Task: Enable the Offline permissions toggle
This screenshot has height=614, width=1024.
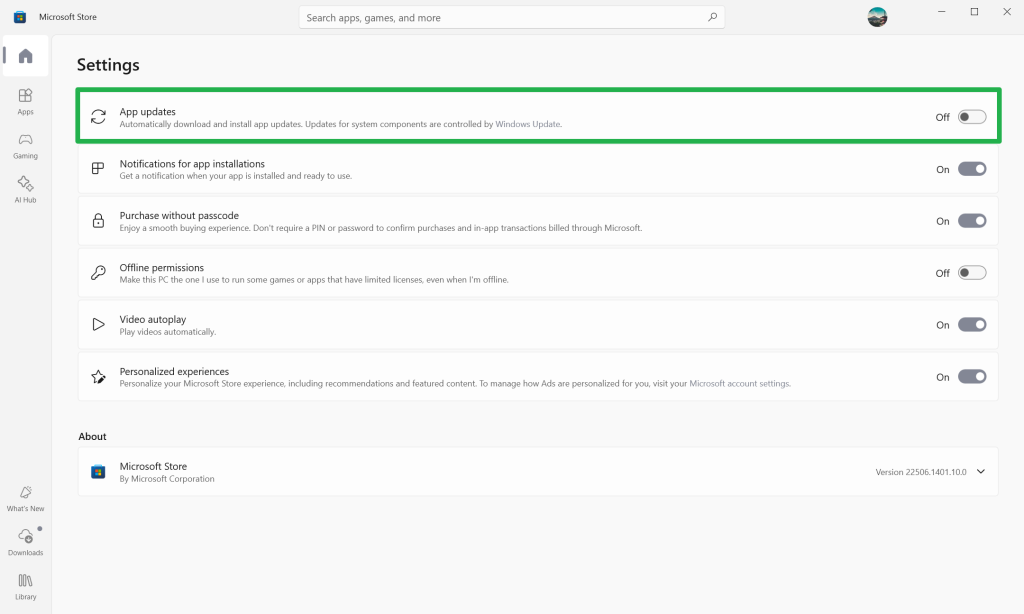Action: point(972,272)
